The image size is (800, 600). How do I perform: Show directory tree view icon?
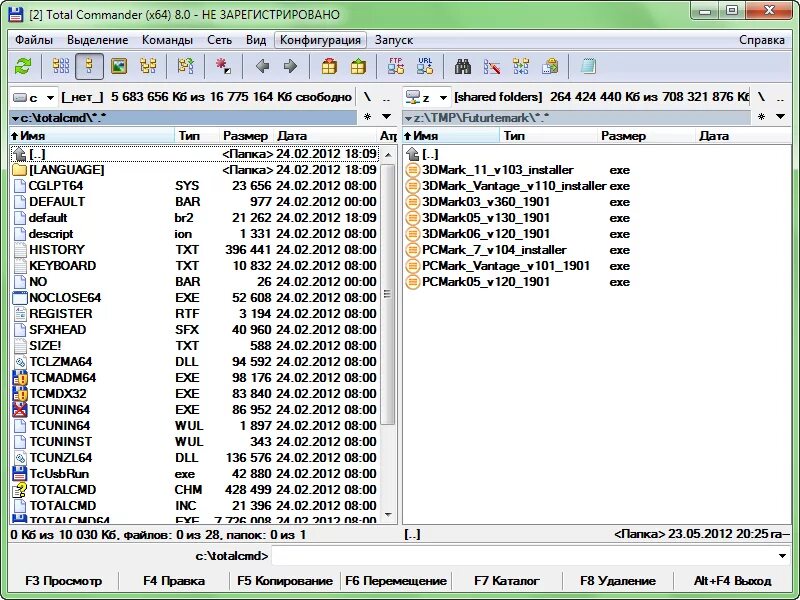tap(148, 66)
